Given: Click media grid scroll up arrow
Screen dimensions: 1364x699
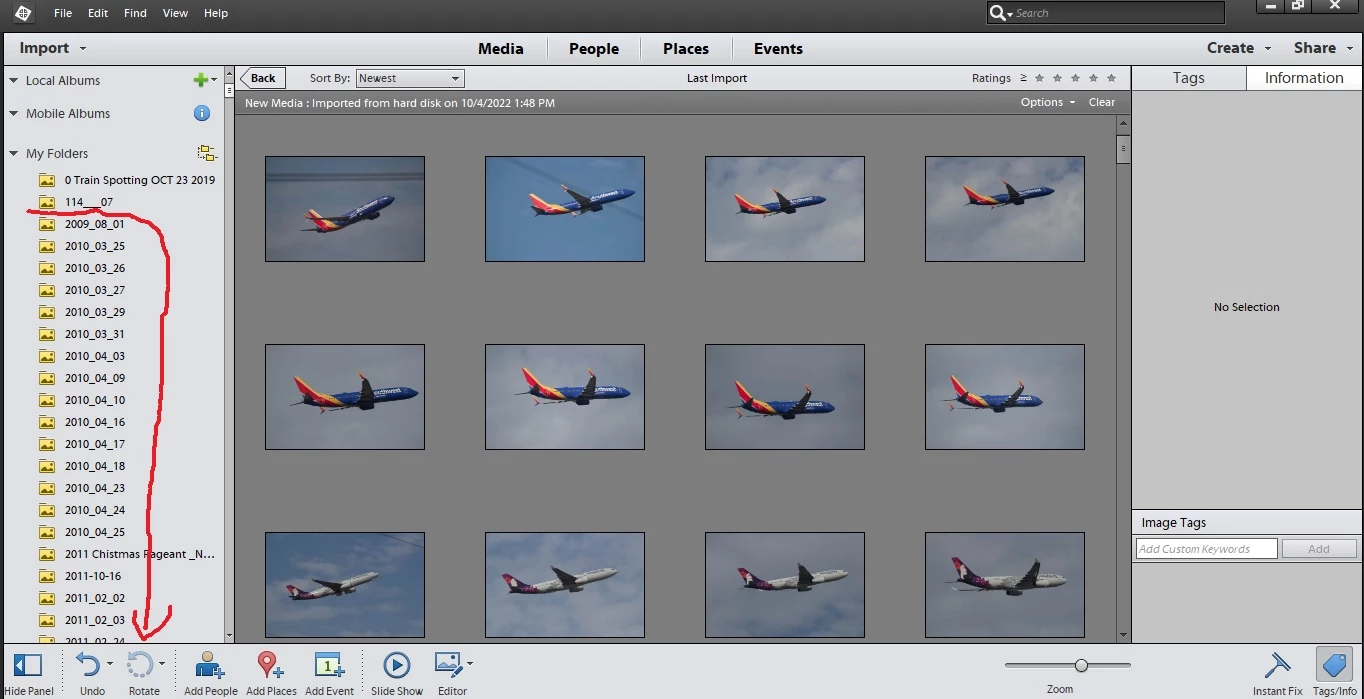Looking at the screenshot, I should [1123, 124].
